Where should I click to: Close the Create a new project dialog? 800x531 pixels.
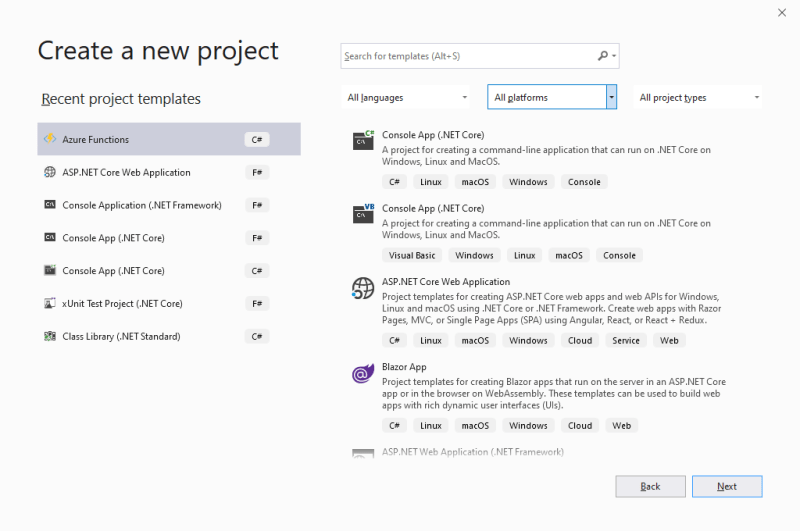pyautogui.click(x=782, y=13)
